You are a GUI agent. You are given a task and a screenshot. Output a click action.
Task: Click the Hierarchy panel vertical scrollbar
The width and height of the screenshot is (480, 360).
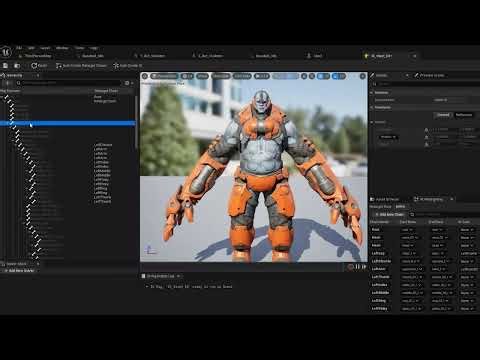[x=136, y=122]
